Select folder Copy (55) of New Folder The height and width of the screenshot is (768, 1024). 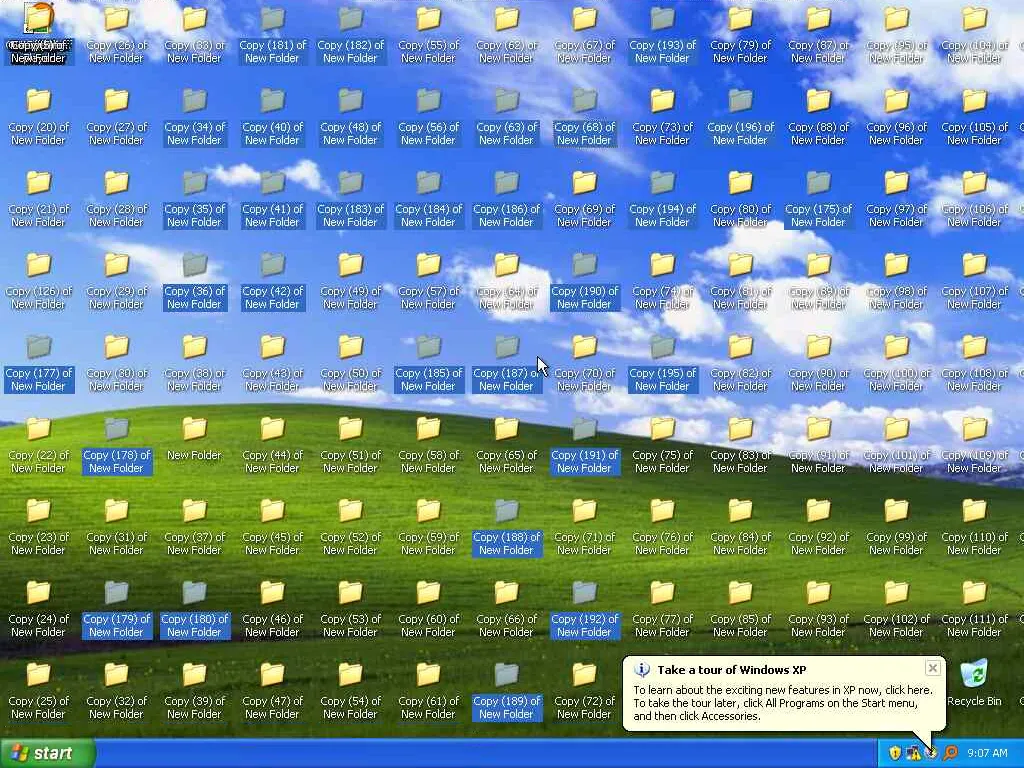(x=428, y=35)
